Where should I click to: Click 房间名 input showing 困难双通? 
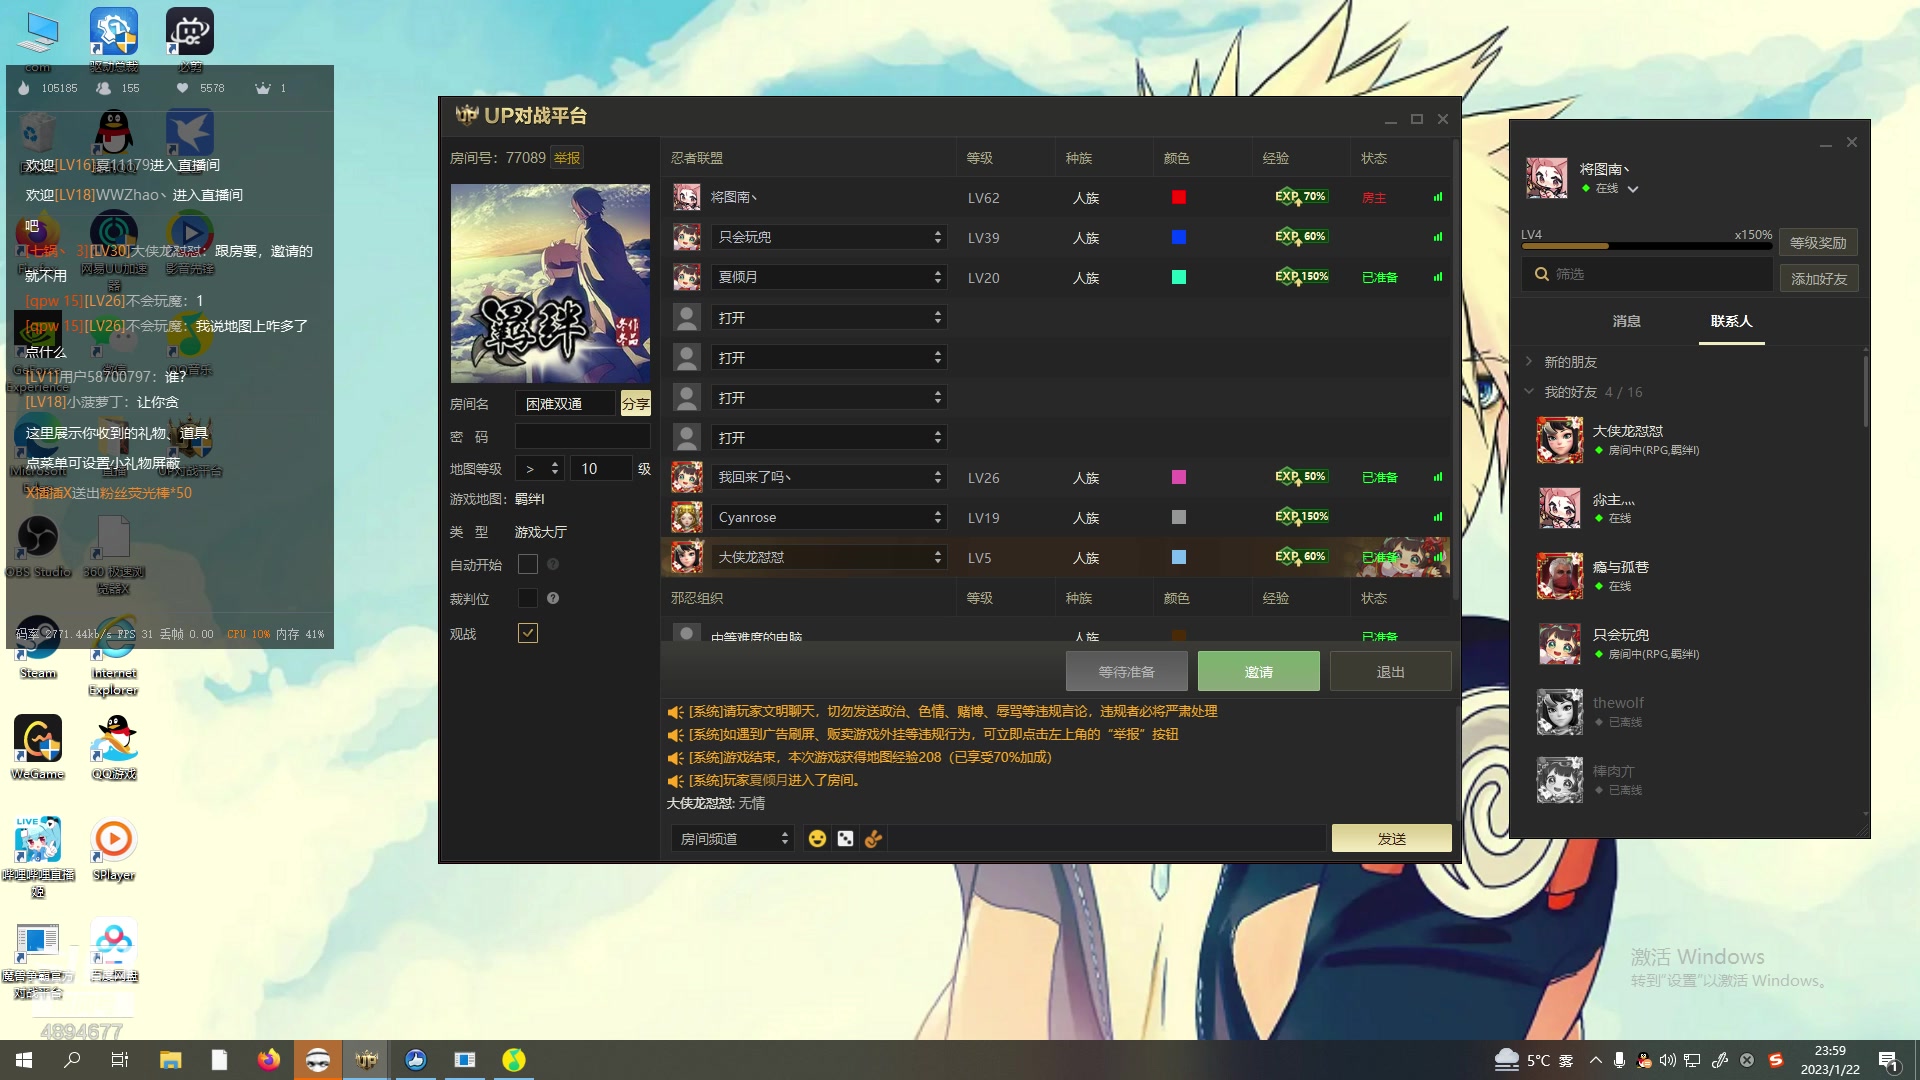click(x=566, y=403)
